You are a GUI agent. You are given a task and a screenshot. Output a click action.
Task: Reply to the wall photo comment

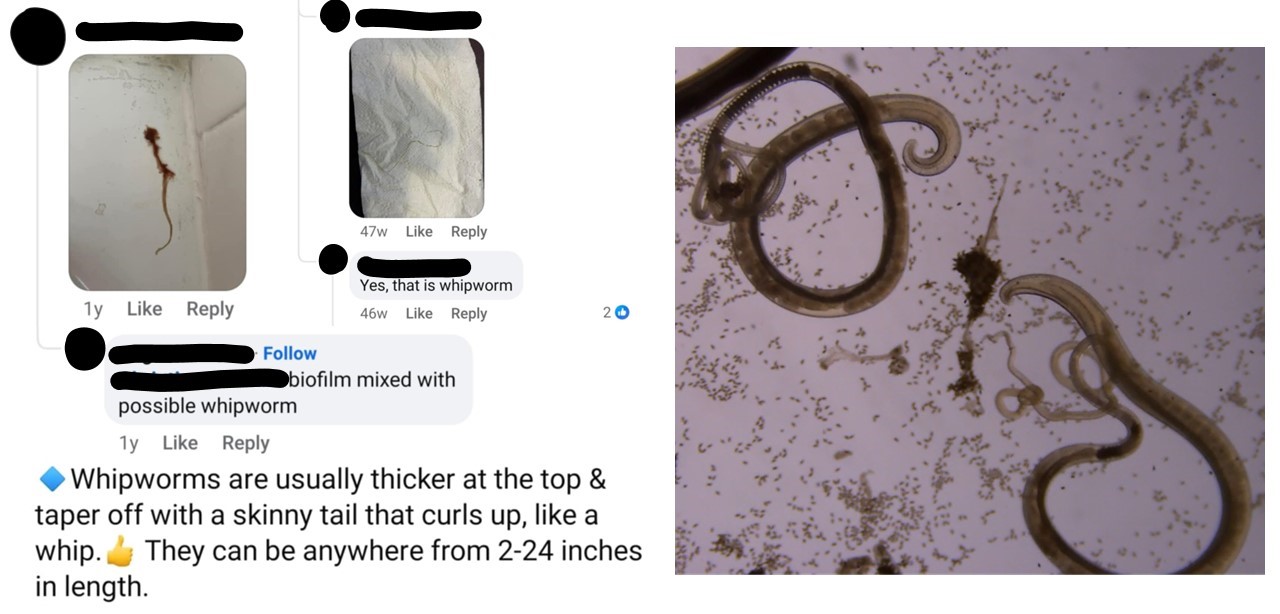(x=210, y=309)
